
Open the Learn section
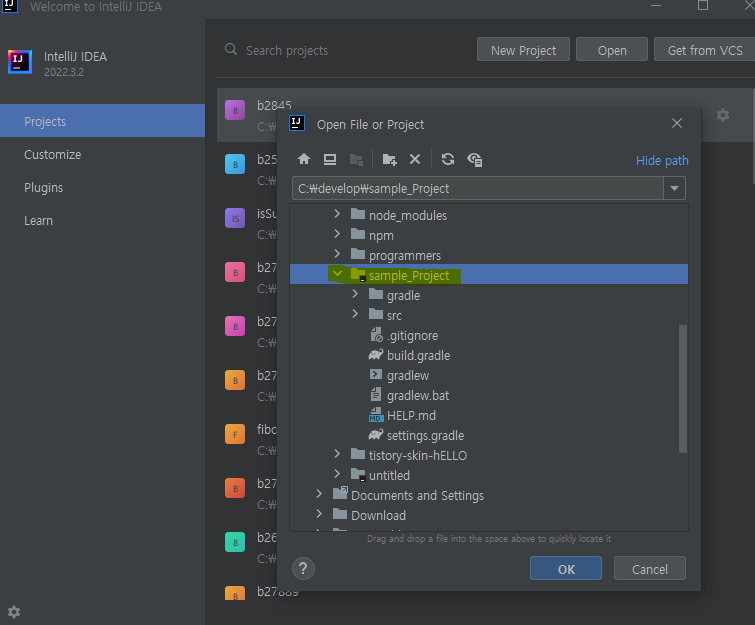pyautogui.click(x=103, y=221)
